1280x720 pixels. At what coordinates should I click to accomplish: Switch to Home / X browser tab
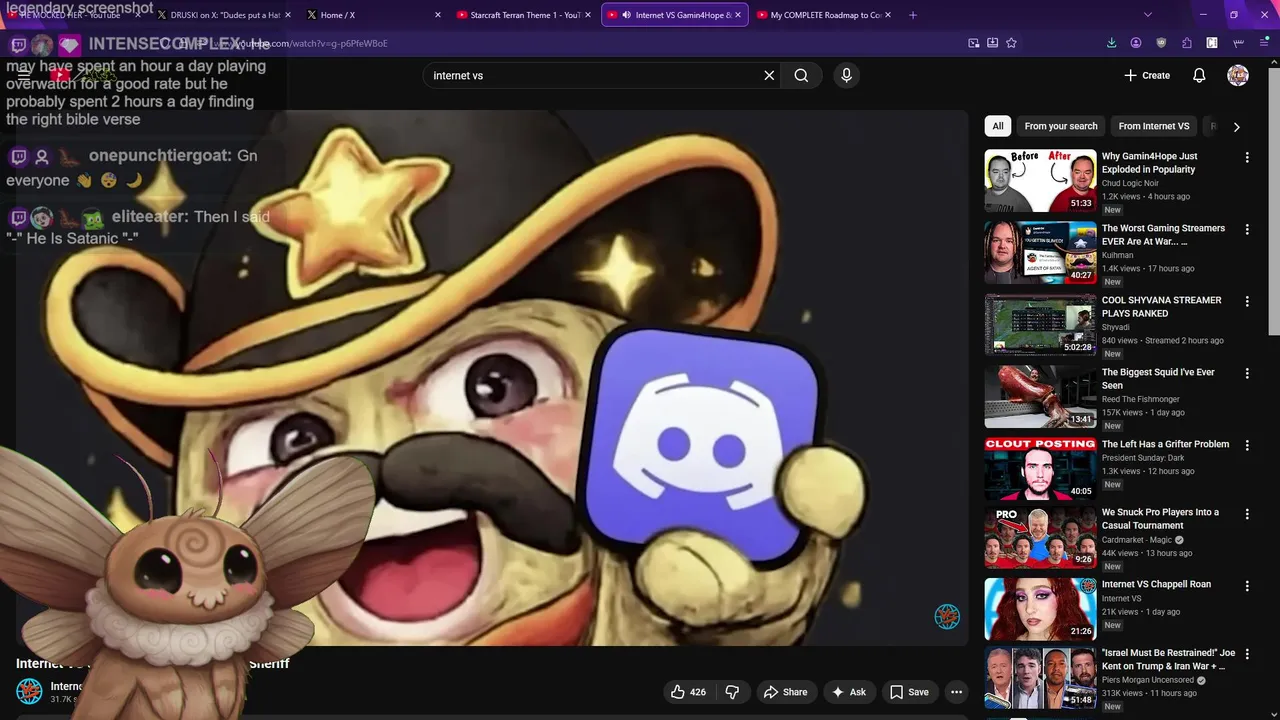click(x=372, y=15)
